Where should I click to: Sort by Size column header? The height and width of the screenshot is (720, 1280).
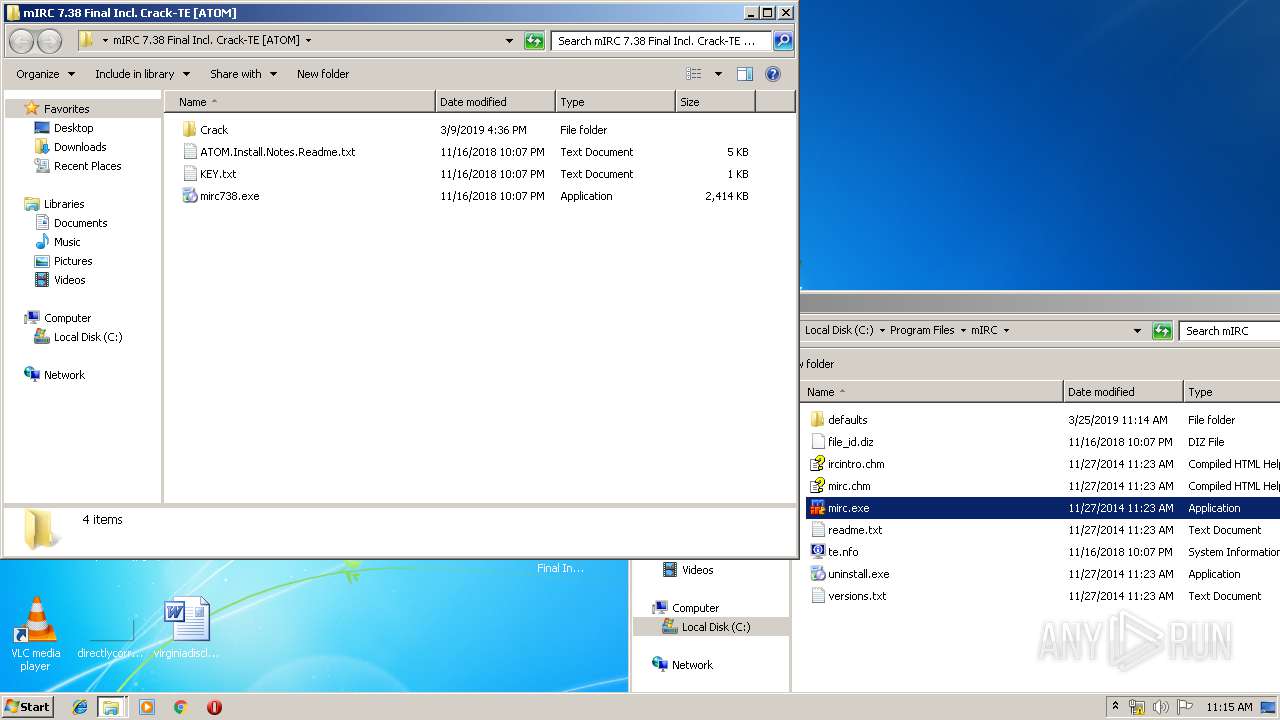coord(716,102)
